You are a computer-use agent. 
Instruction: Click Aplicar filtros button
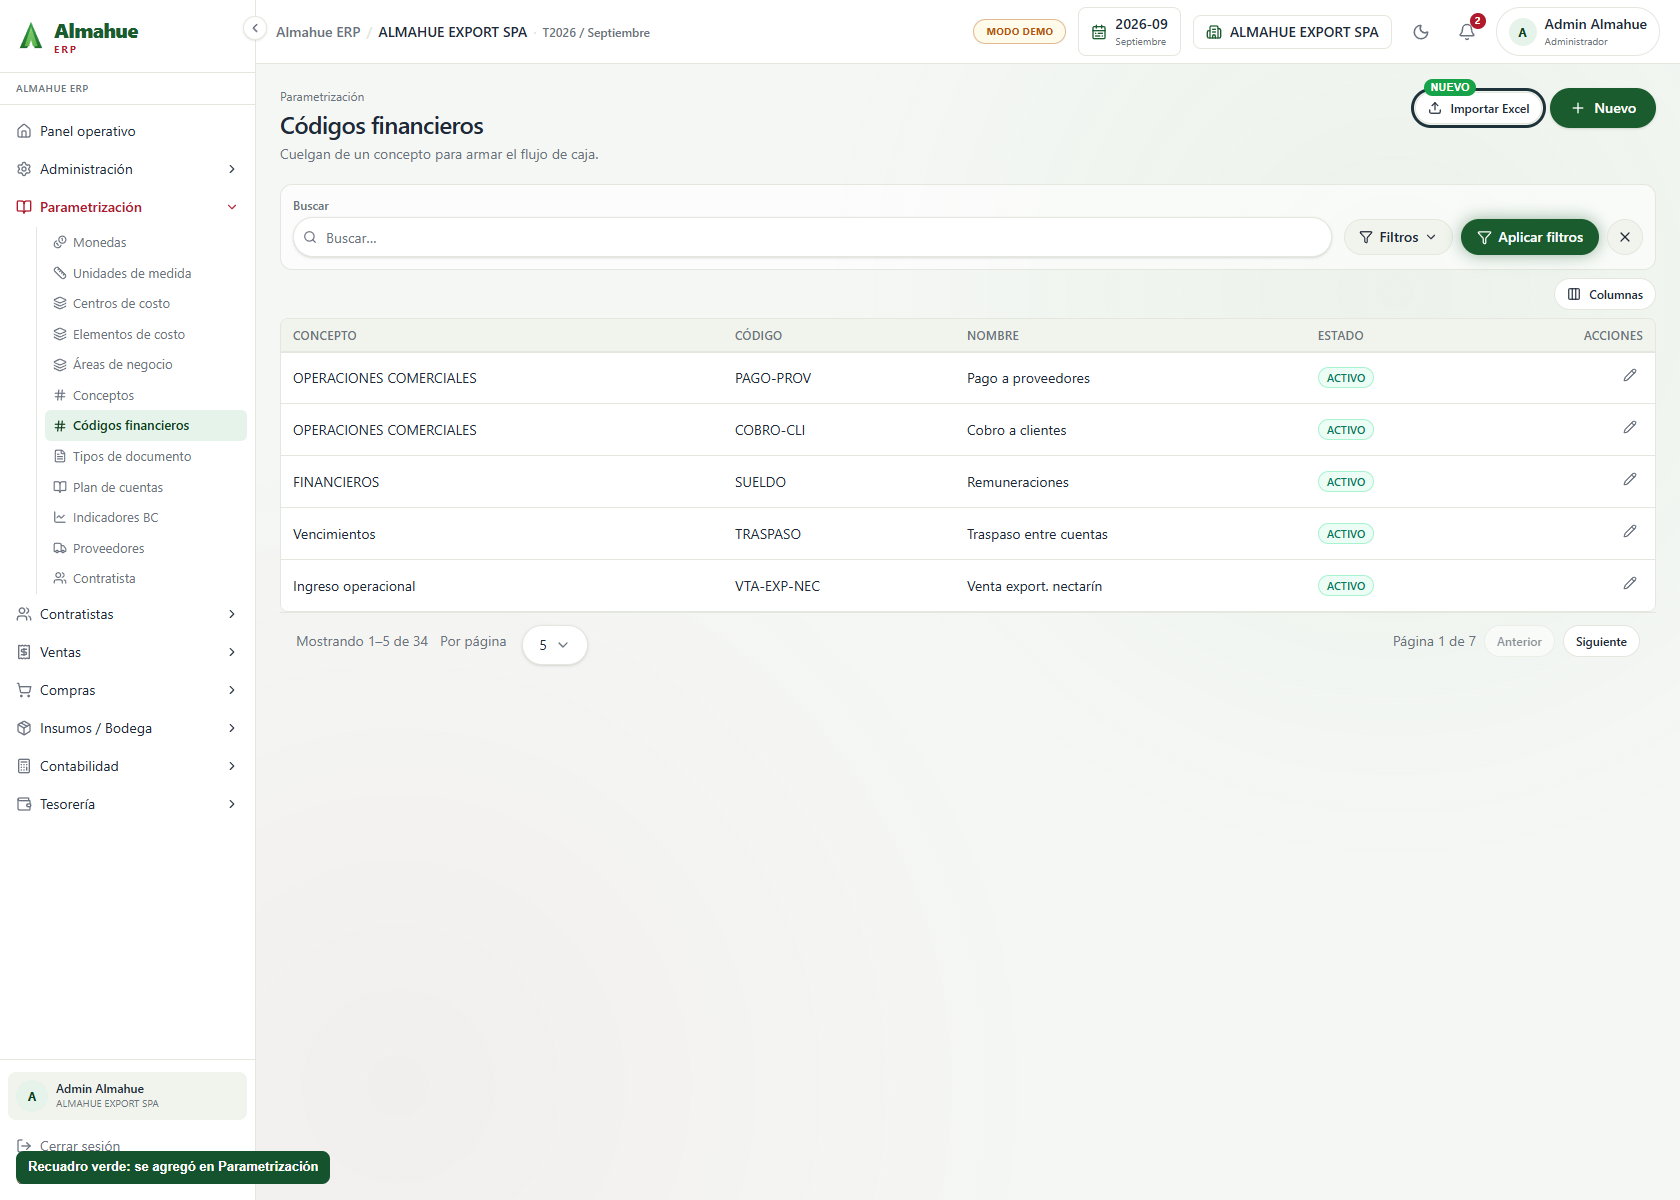[1529, 237]
